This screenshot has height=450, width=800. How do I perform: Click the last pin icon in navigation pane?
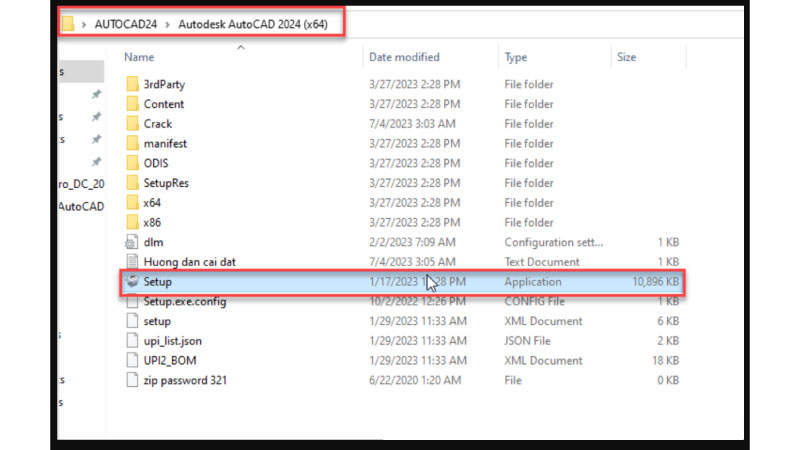(96, 162)
